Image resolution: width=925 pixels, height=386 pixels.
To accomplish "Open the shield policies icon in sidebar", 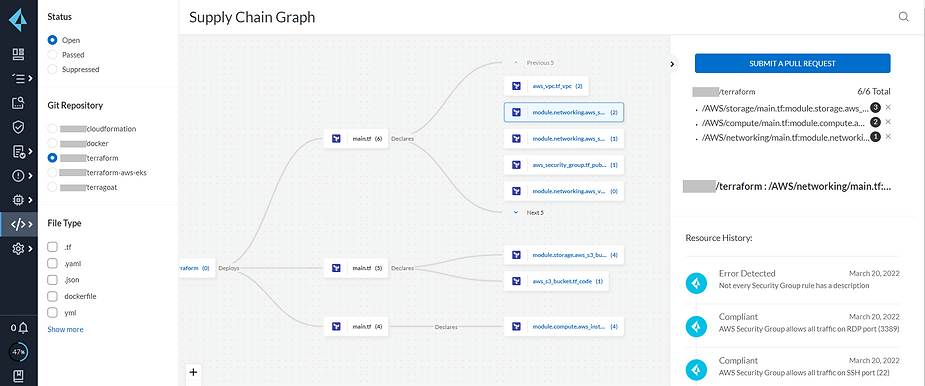I will 18,127.
